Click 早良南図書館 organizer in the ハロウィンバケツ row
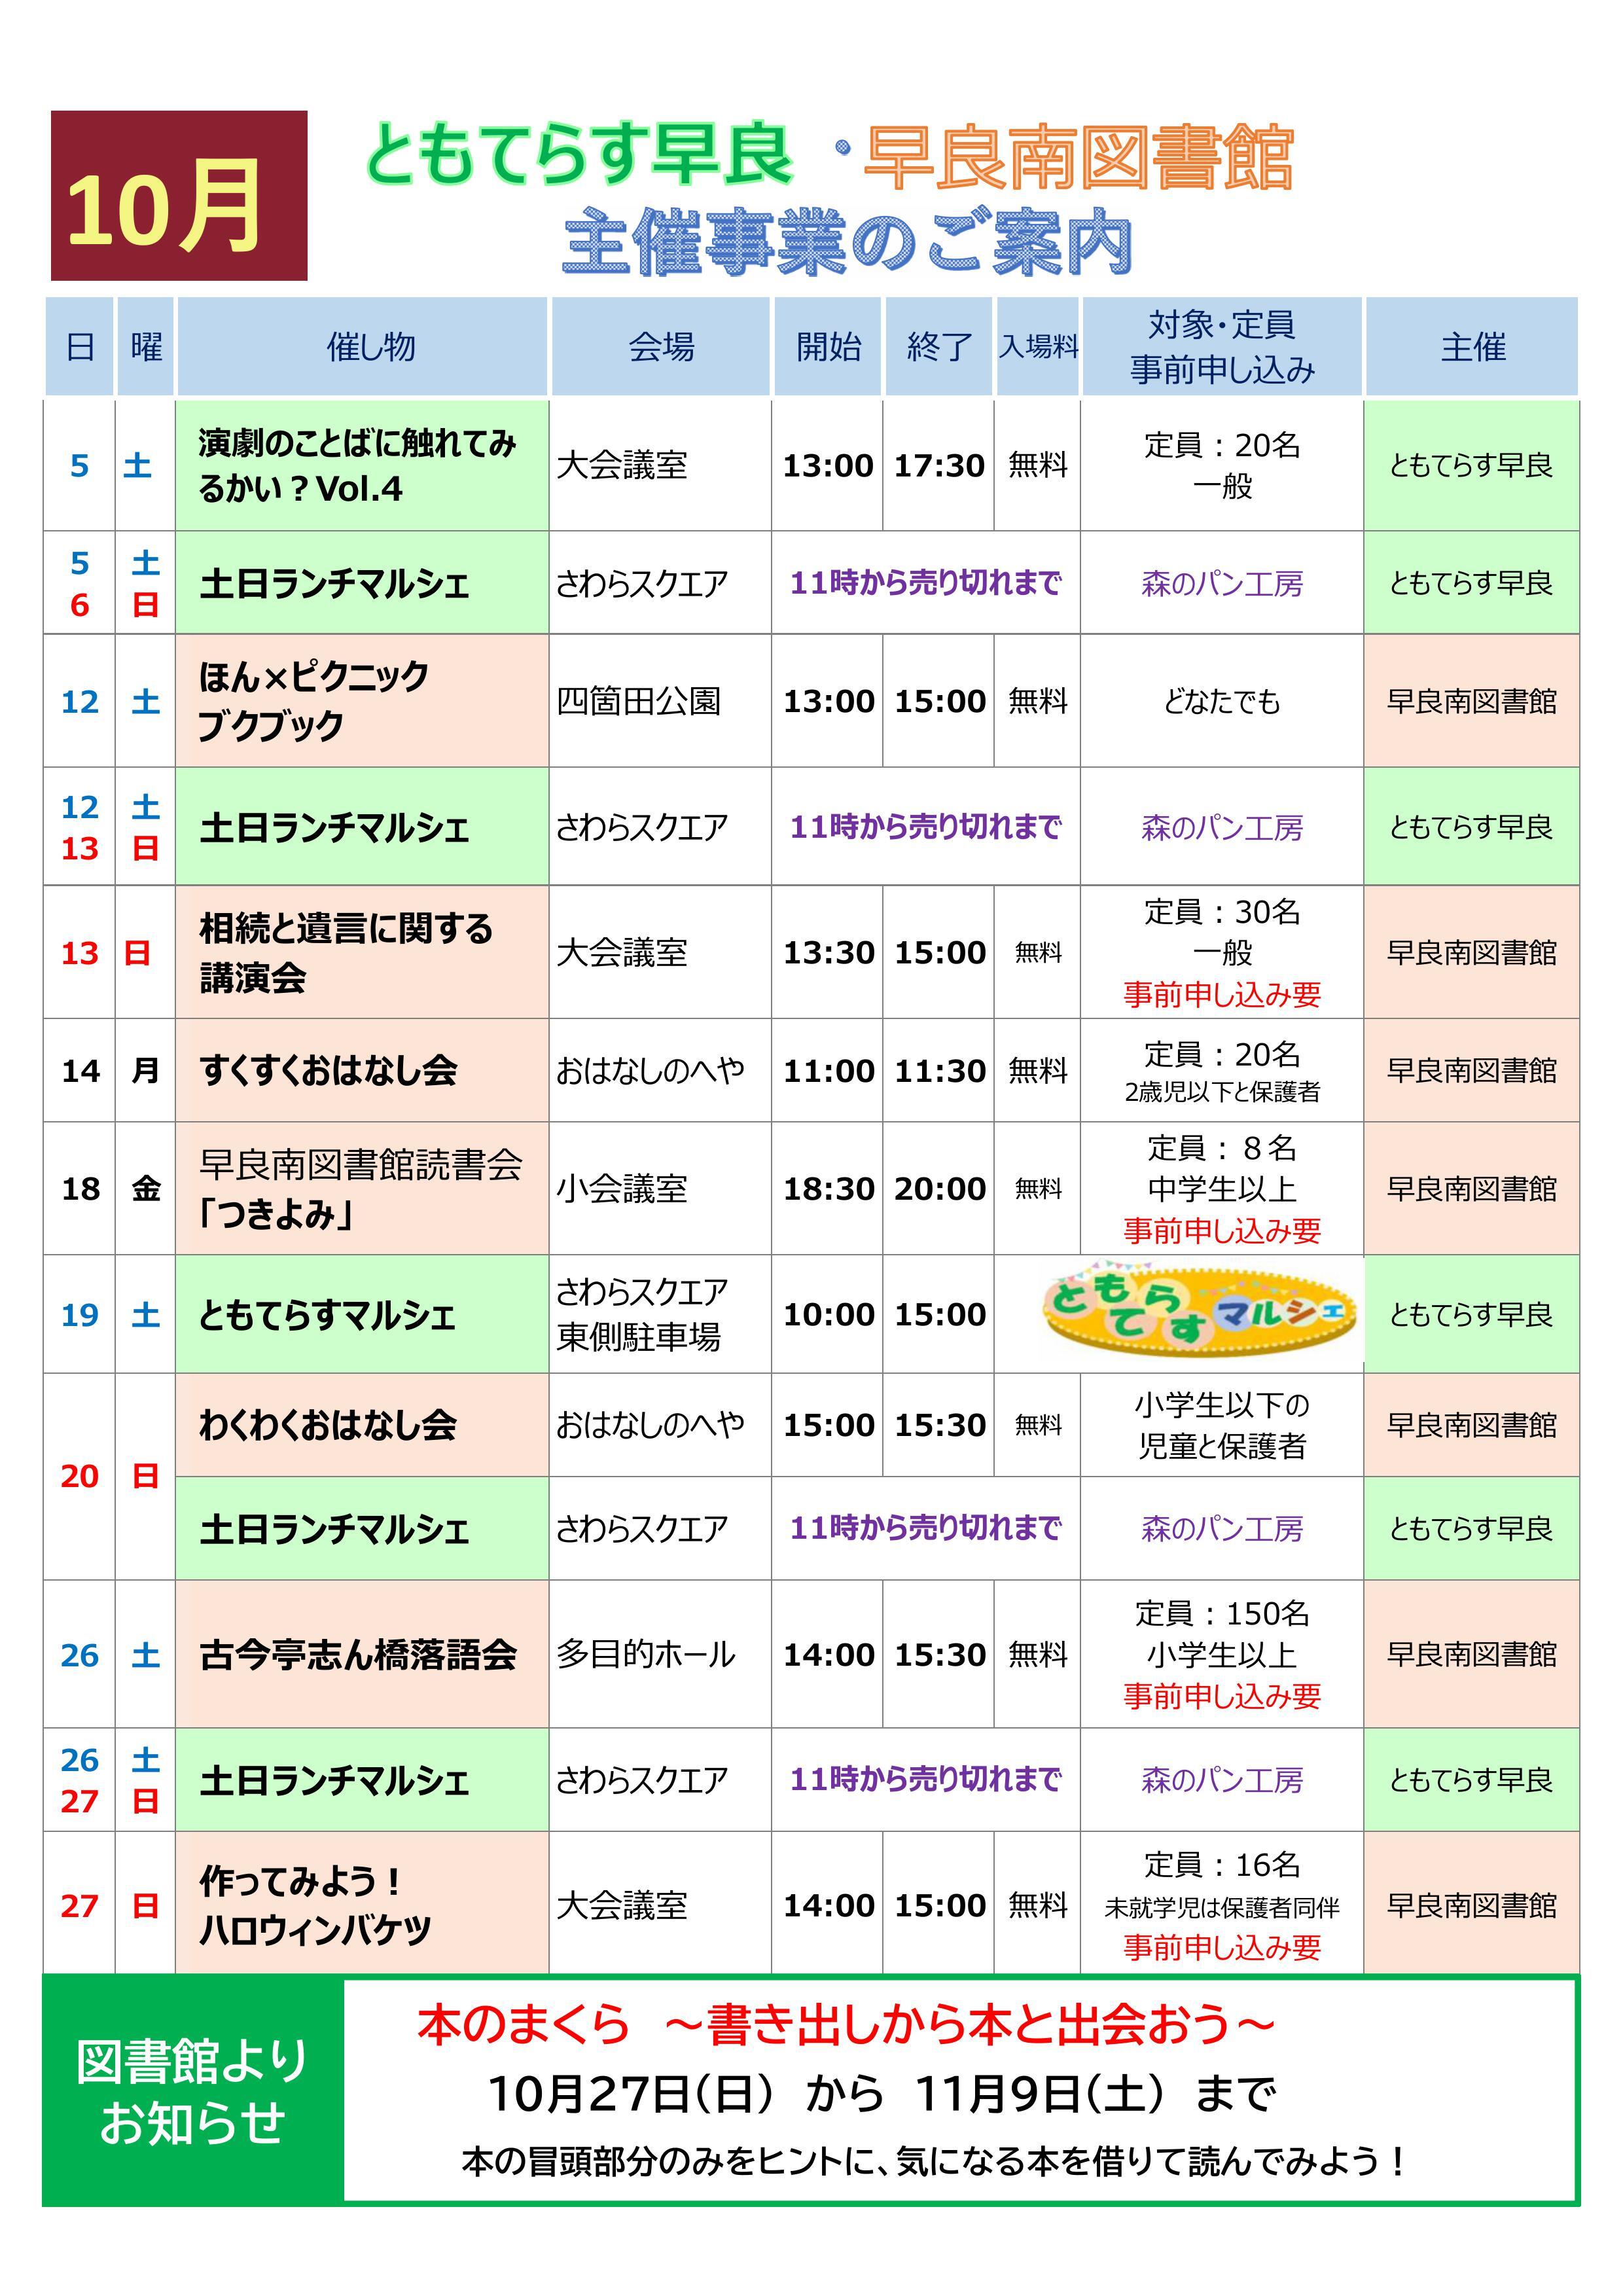This screenshot has height=2296, width=1623. [1471, 1905]
